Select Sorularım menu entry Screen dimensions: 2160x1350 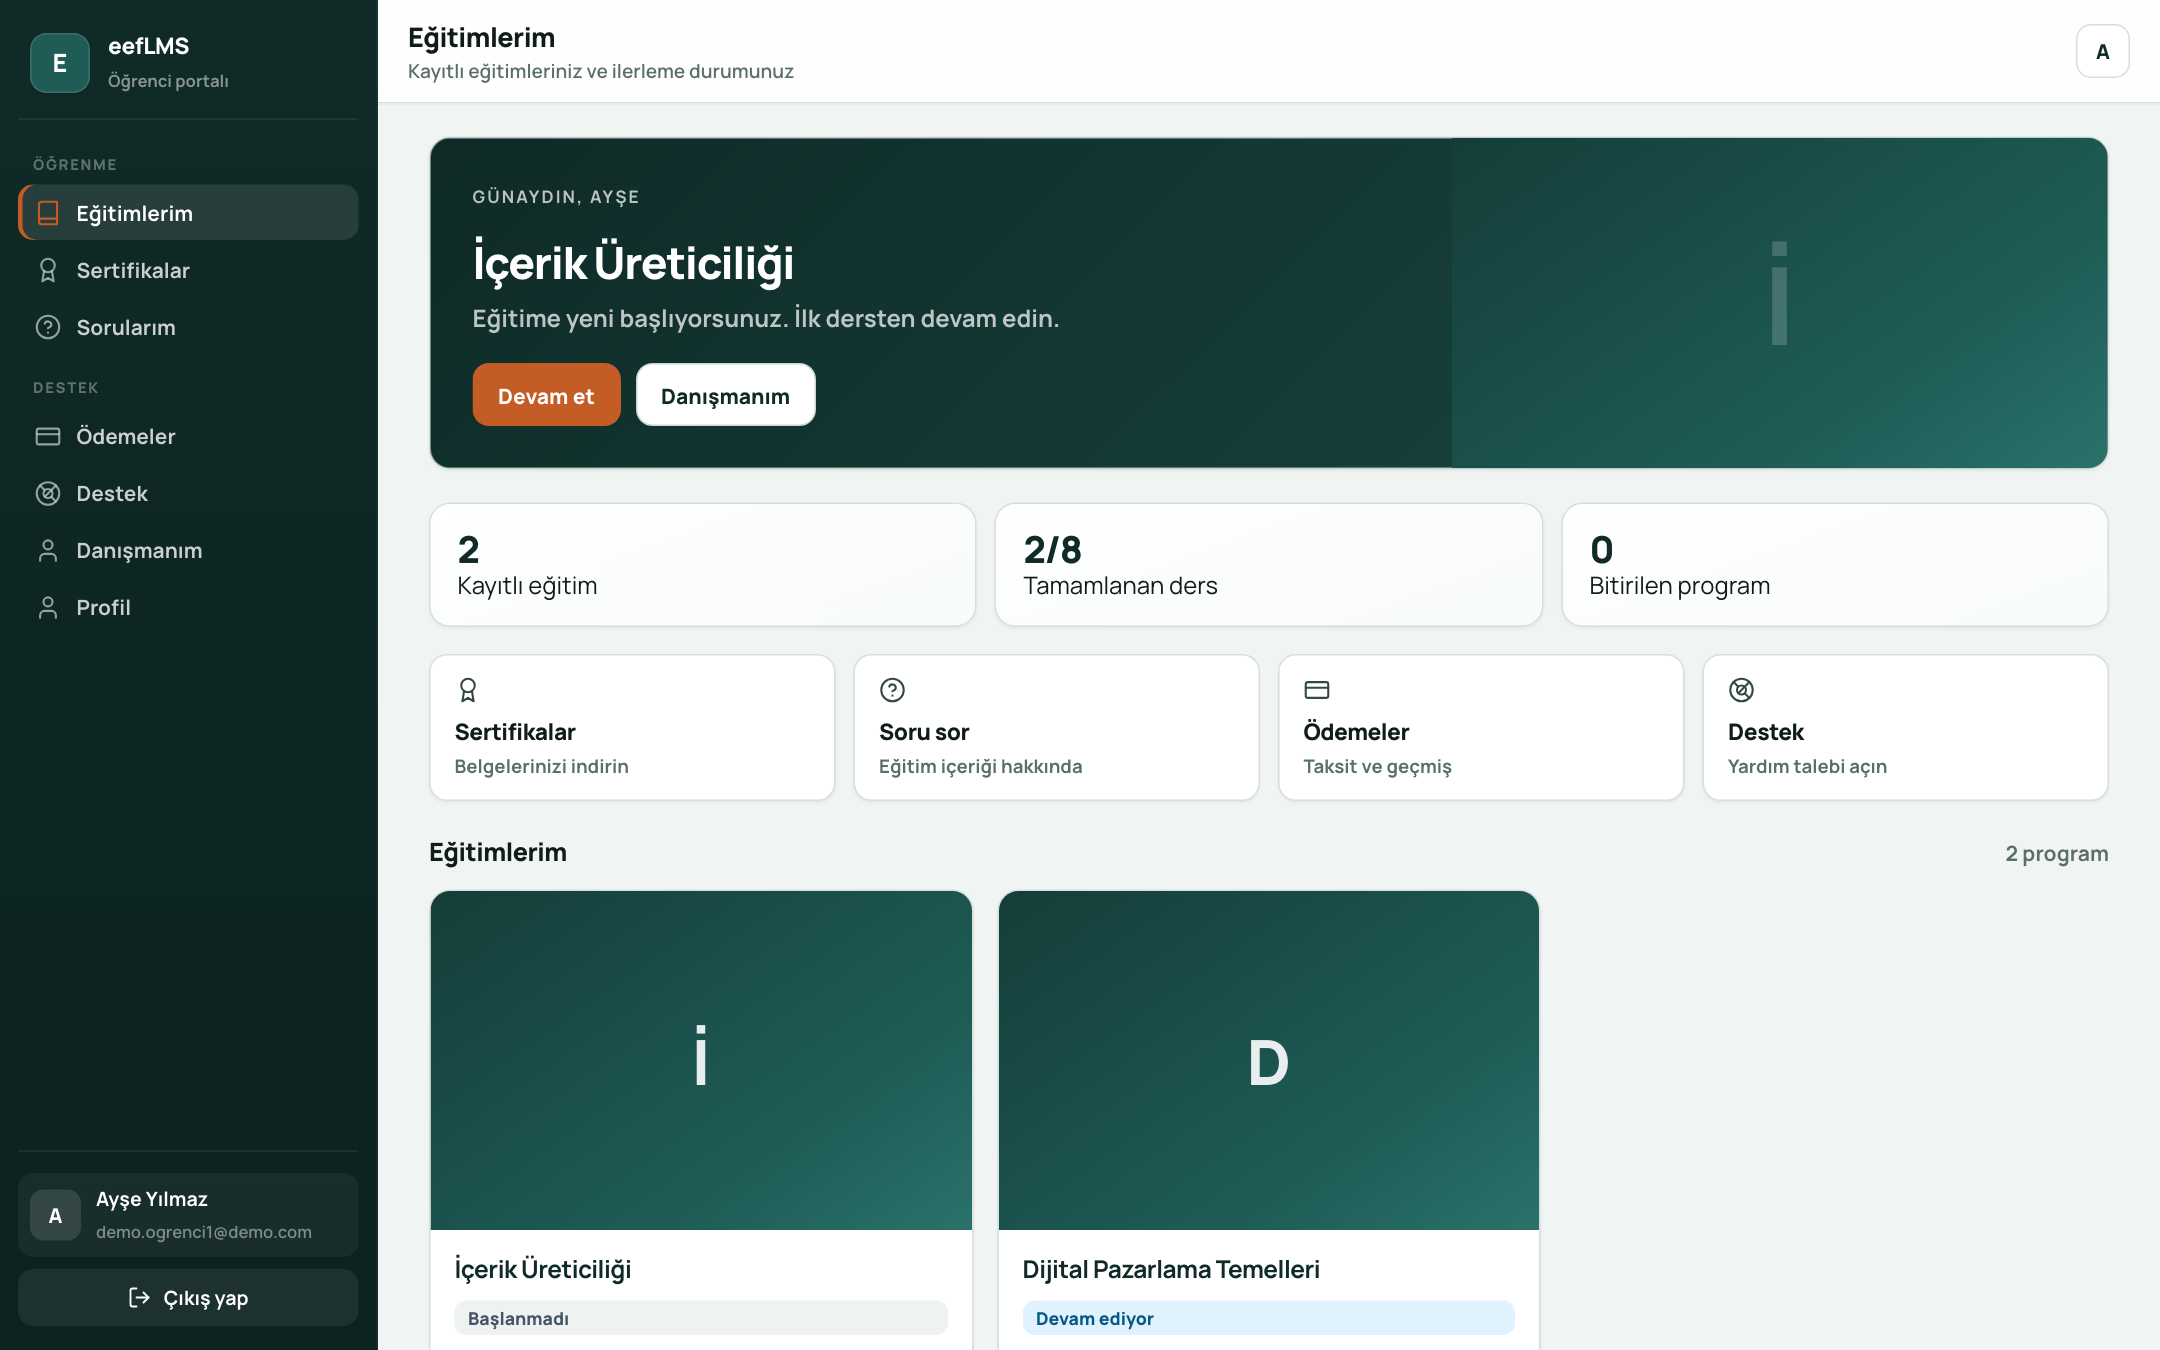(188, 327)
